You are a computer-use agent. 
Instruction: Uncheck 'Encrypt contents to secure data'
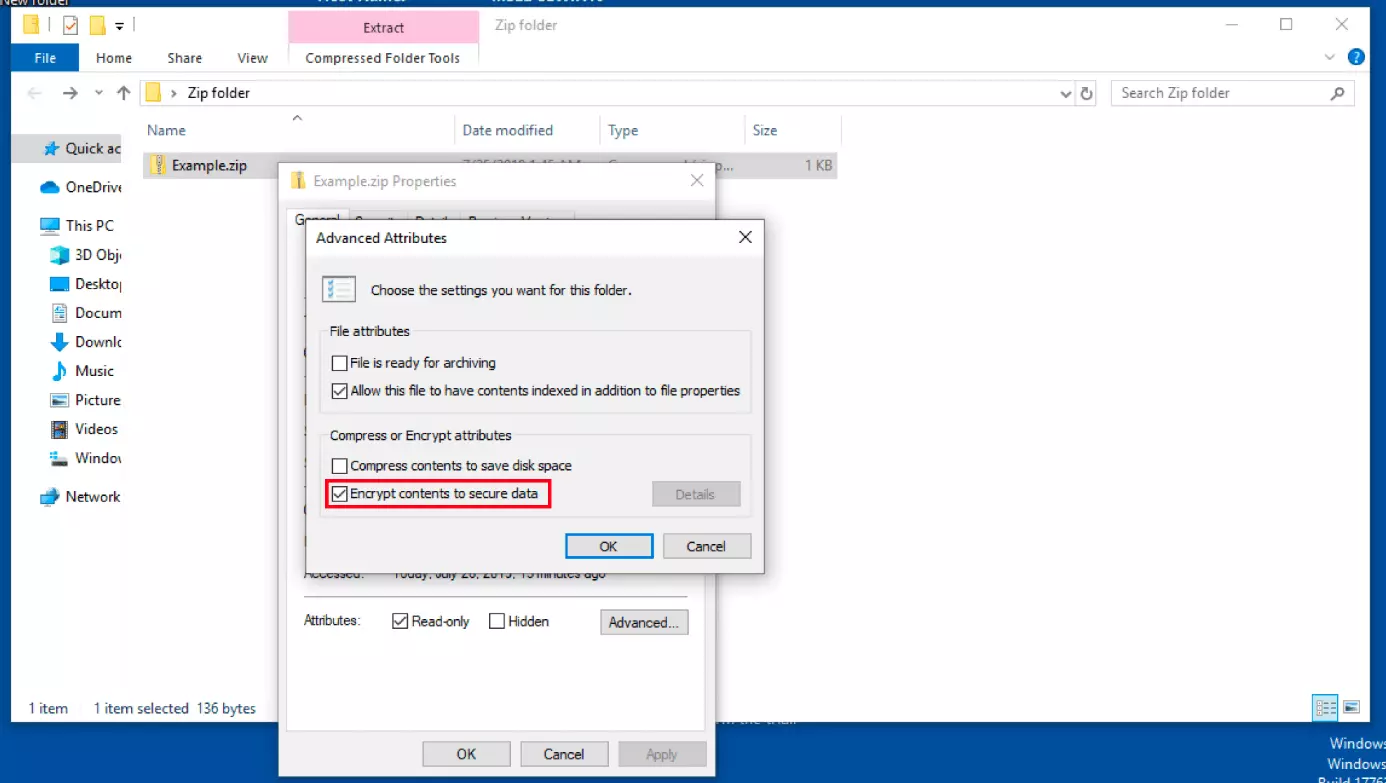pos(340,494)
